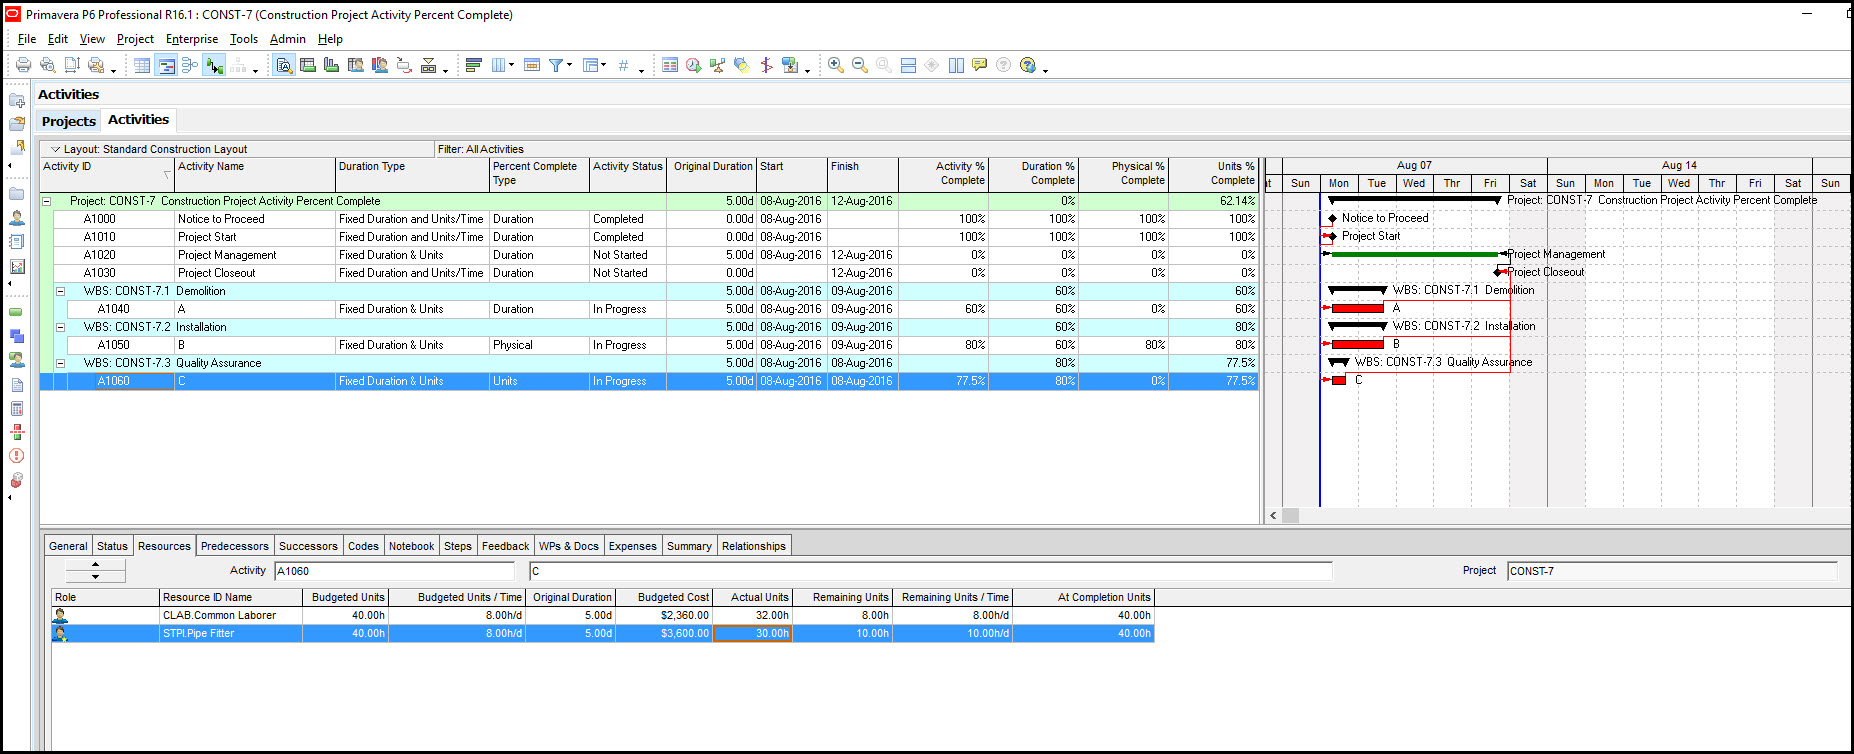Image resolution: width=1854 pixels, height=754 pixels.
Task: Open Print Preview from the toolbar
Action: pos(47,65)
